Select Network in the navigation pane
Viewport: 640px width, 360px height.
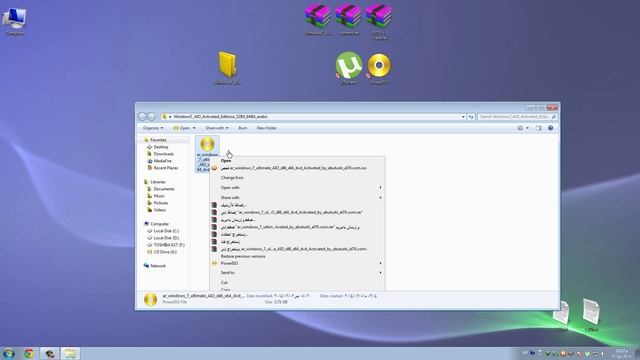point(158,266)
